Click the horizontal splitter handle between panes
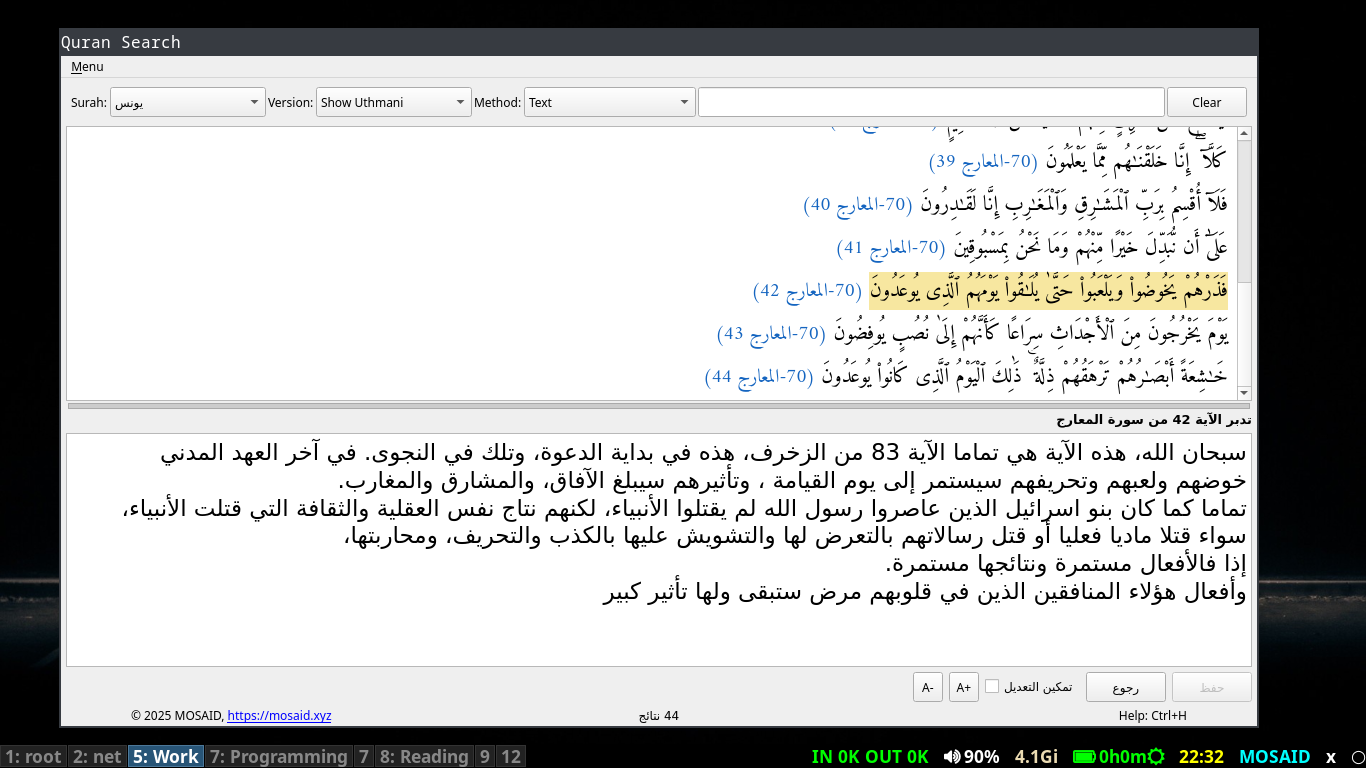The width and height of the screenshot is (1366, 768). 658,406
